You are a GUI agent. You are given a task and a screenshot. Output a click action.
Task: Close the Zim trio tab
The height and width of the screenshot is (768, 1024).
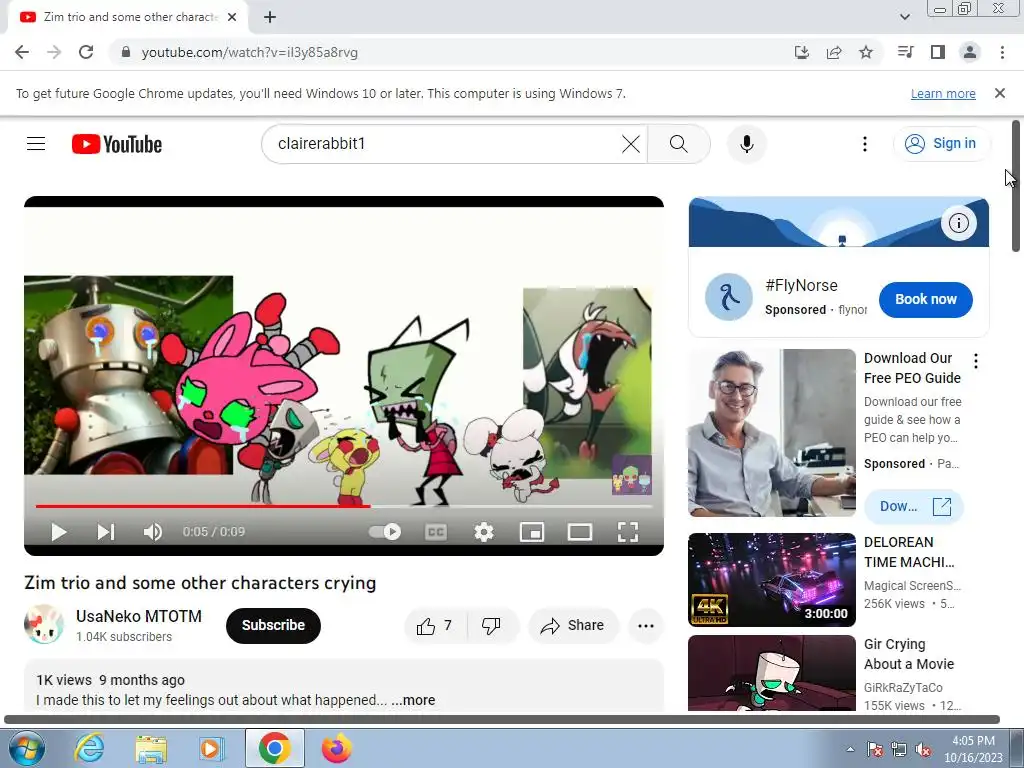click(232, 18)
